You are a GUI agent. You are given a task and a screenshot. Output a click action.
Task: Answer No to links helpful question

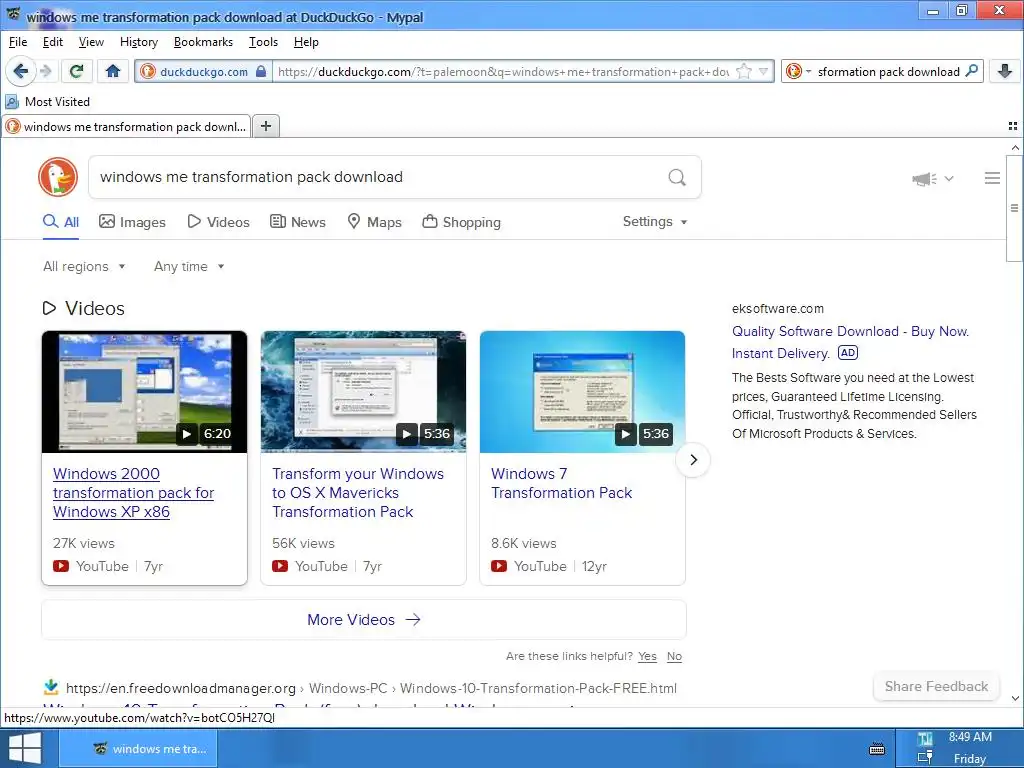[x=674, y=656]
